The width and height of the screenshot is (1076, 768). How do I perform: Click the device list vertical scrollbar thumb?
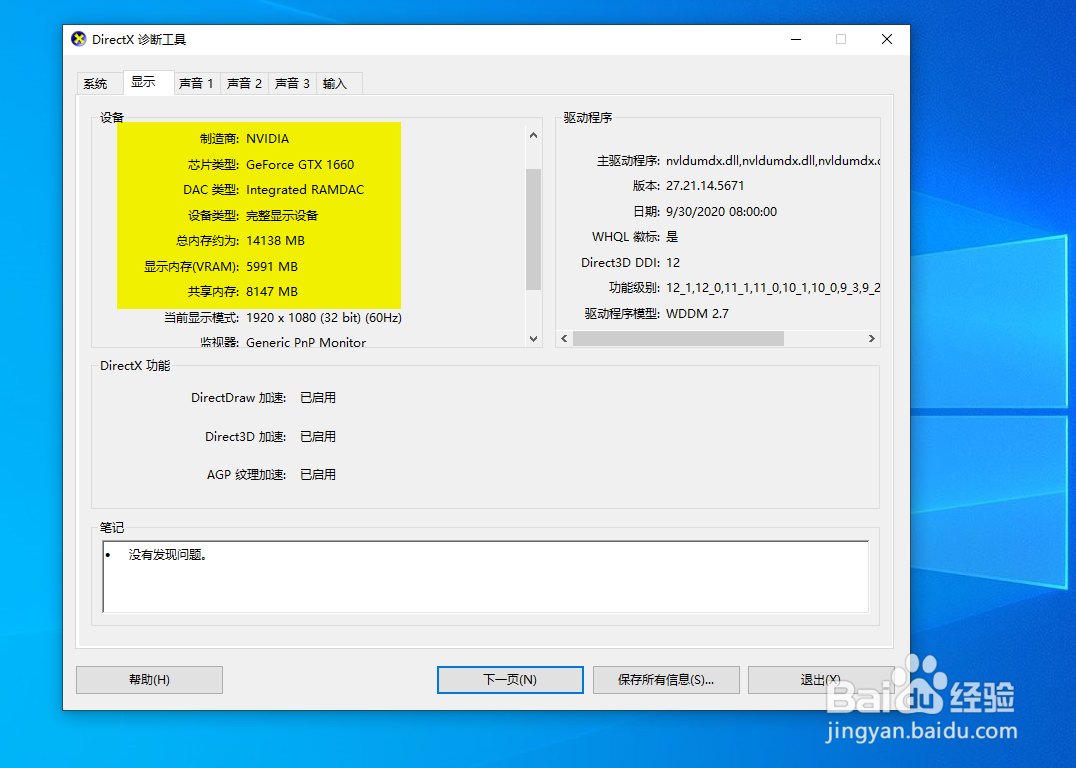pos(533,229)
